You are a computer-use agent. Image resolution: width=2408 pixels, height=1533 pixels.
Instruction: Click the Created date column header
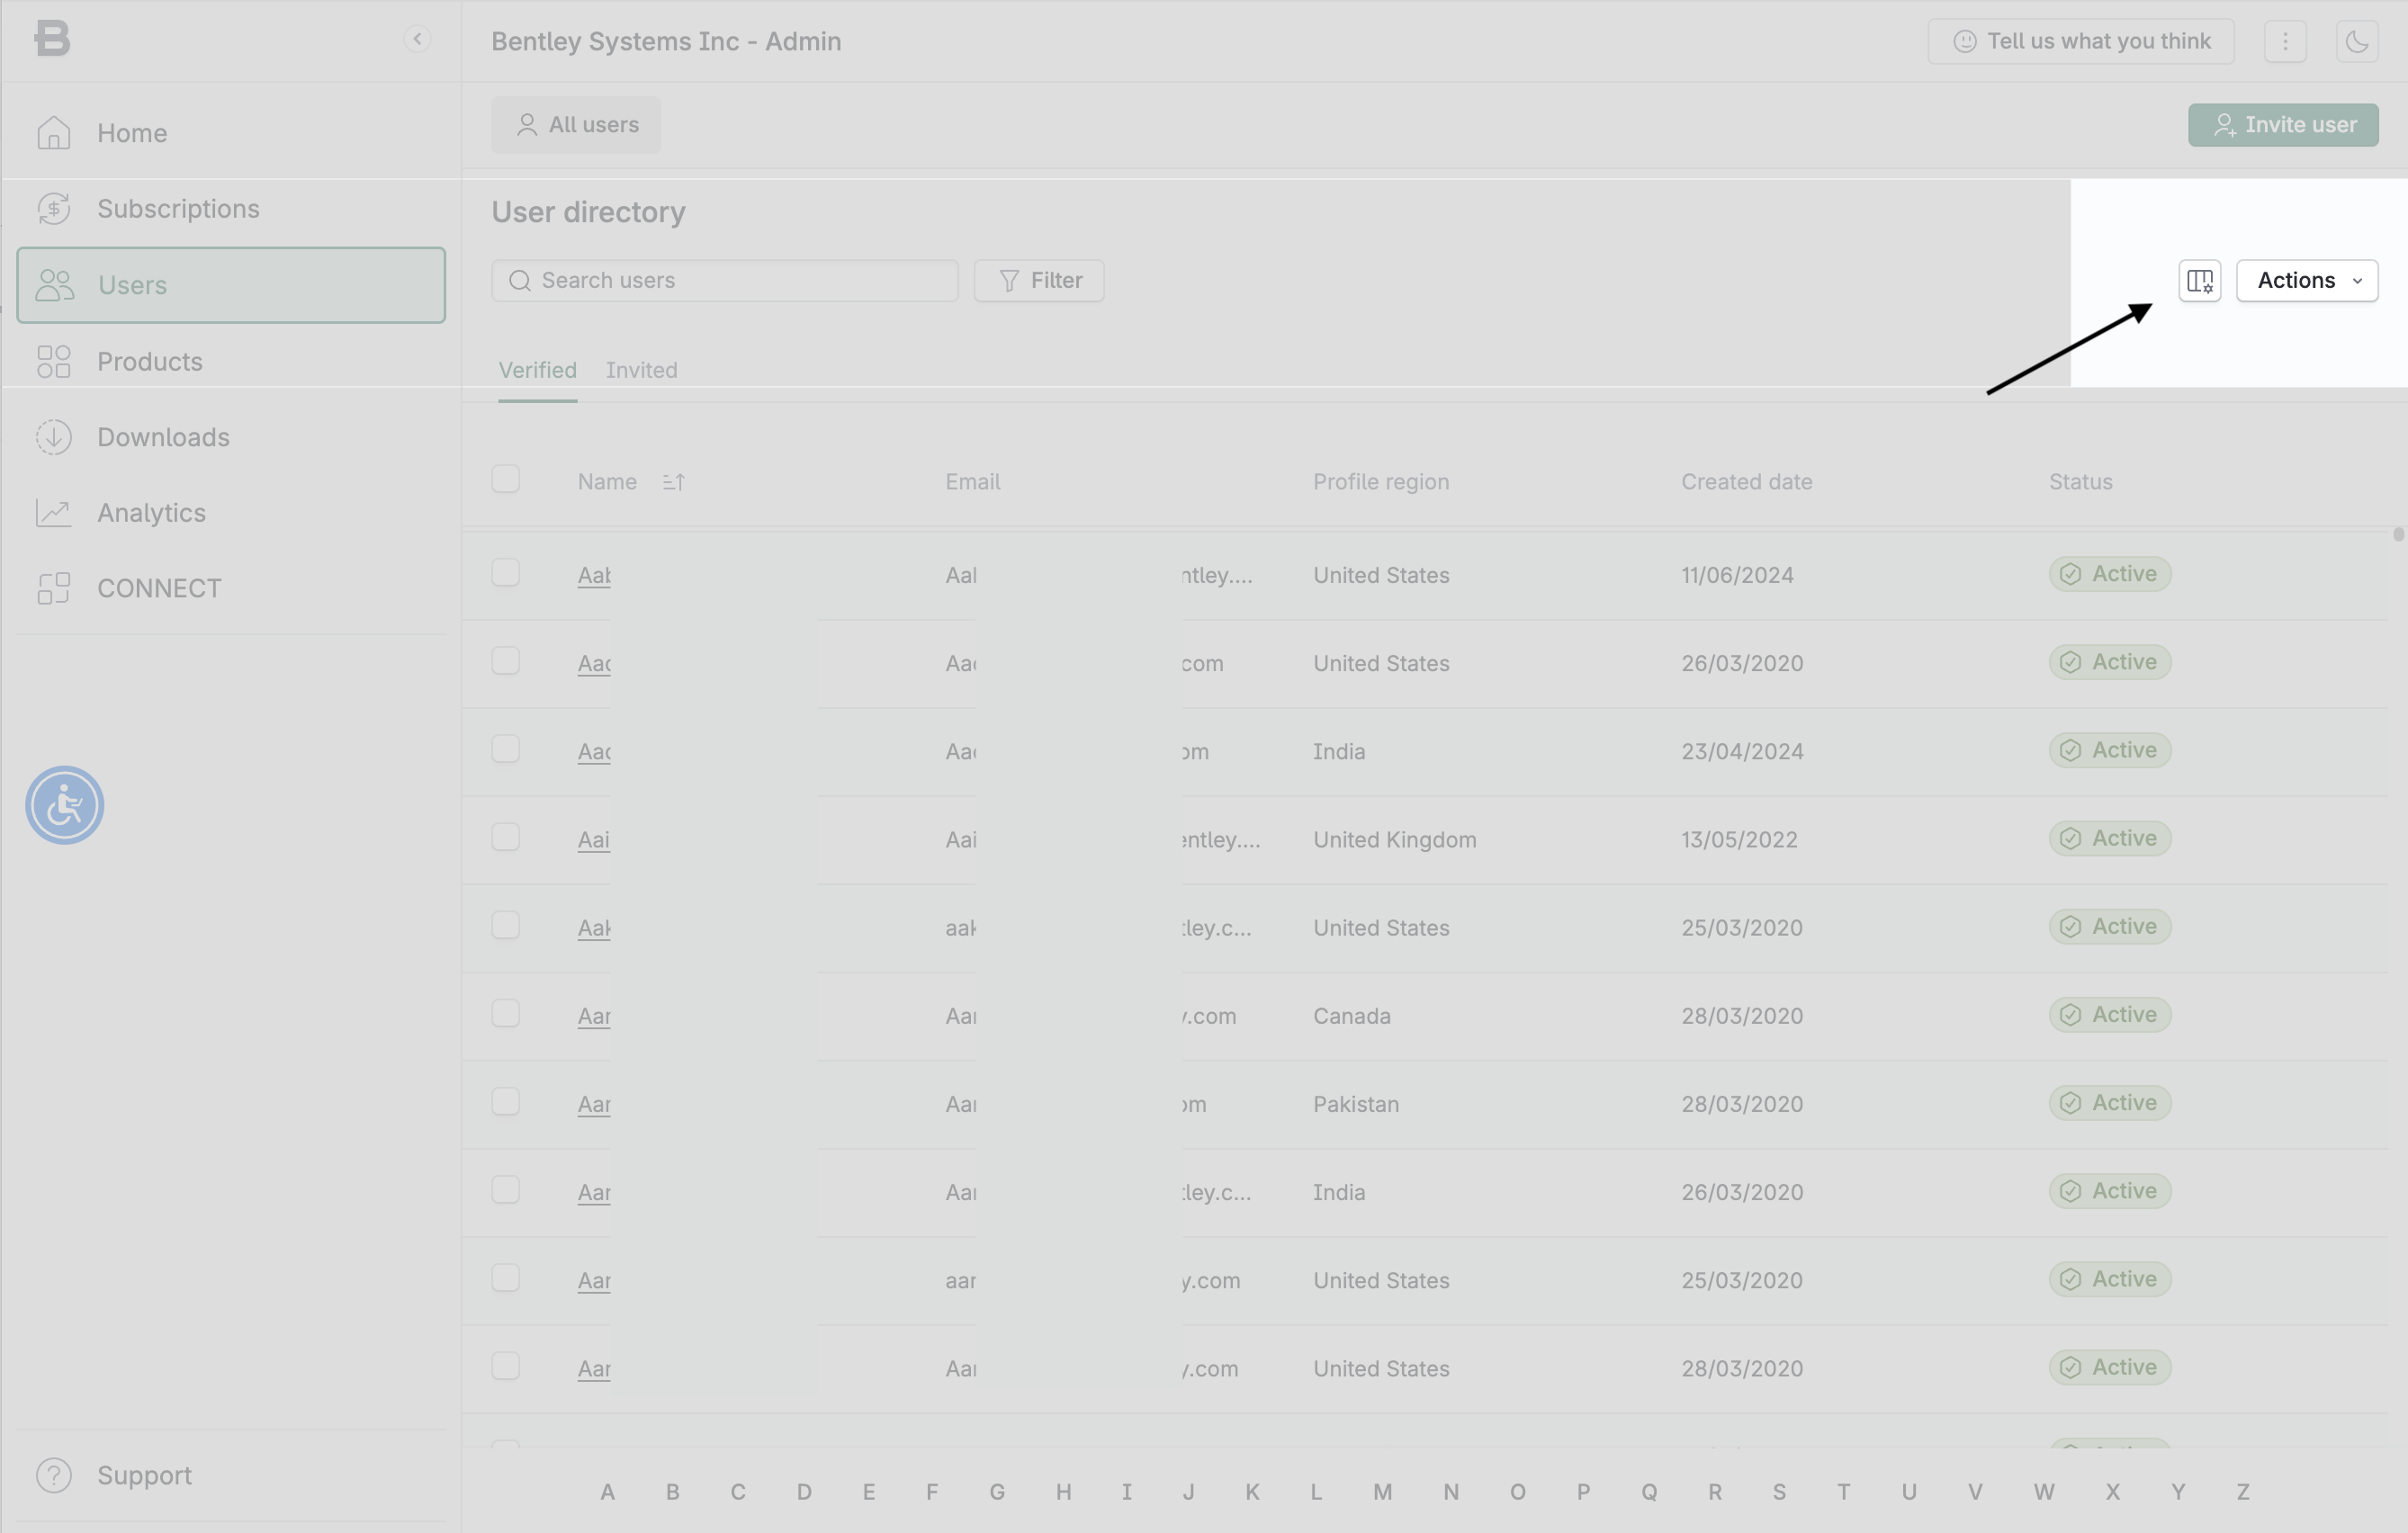pos(1747,482)
